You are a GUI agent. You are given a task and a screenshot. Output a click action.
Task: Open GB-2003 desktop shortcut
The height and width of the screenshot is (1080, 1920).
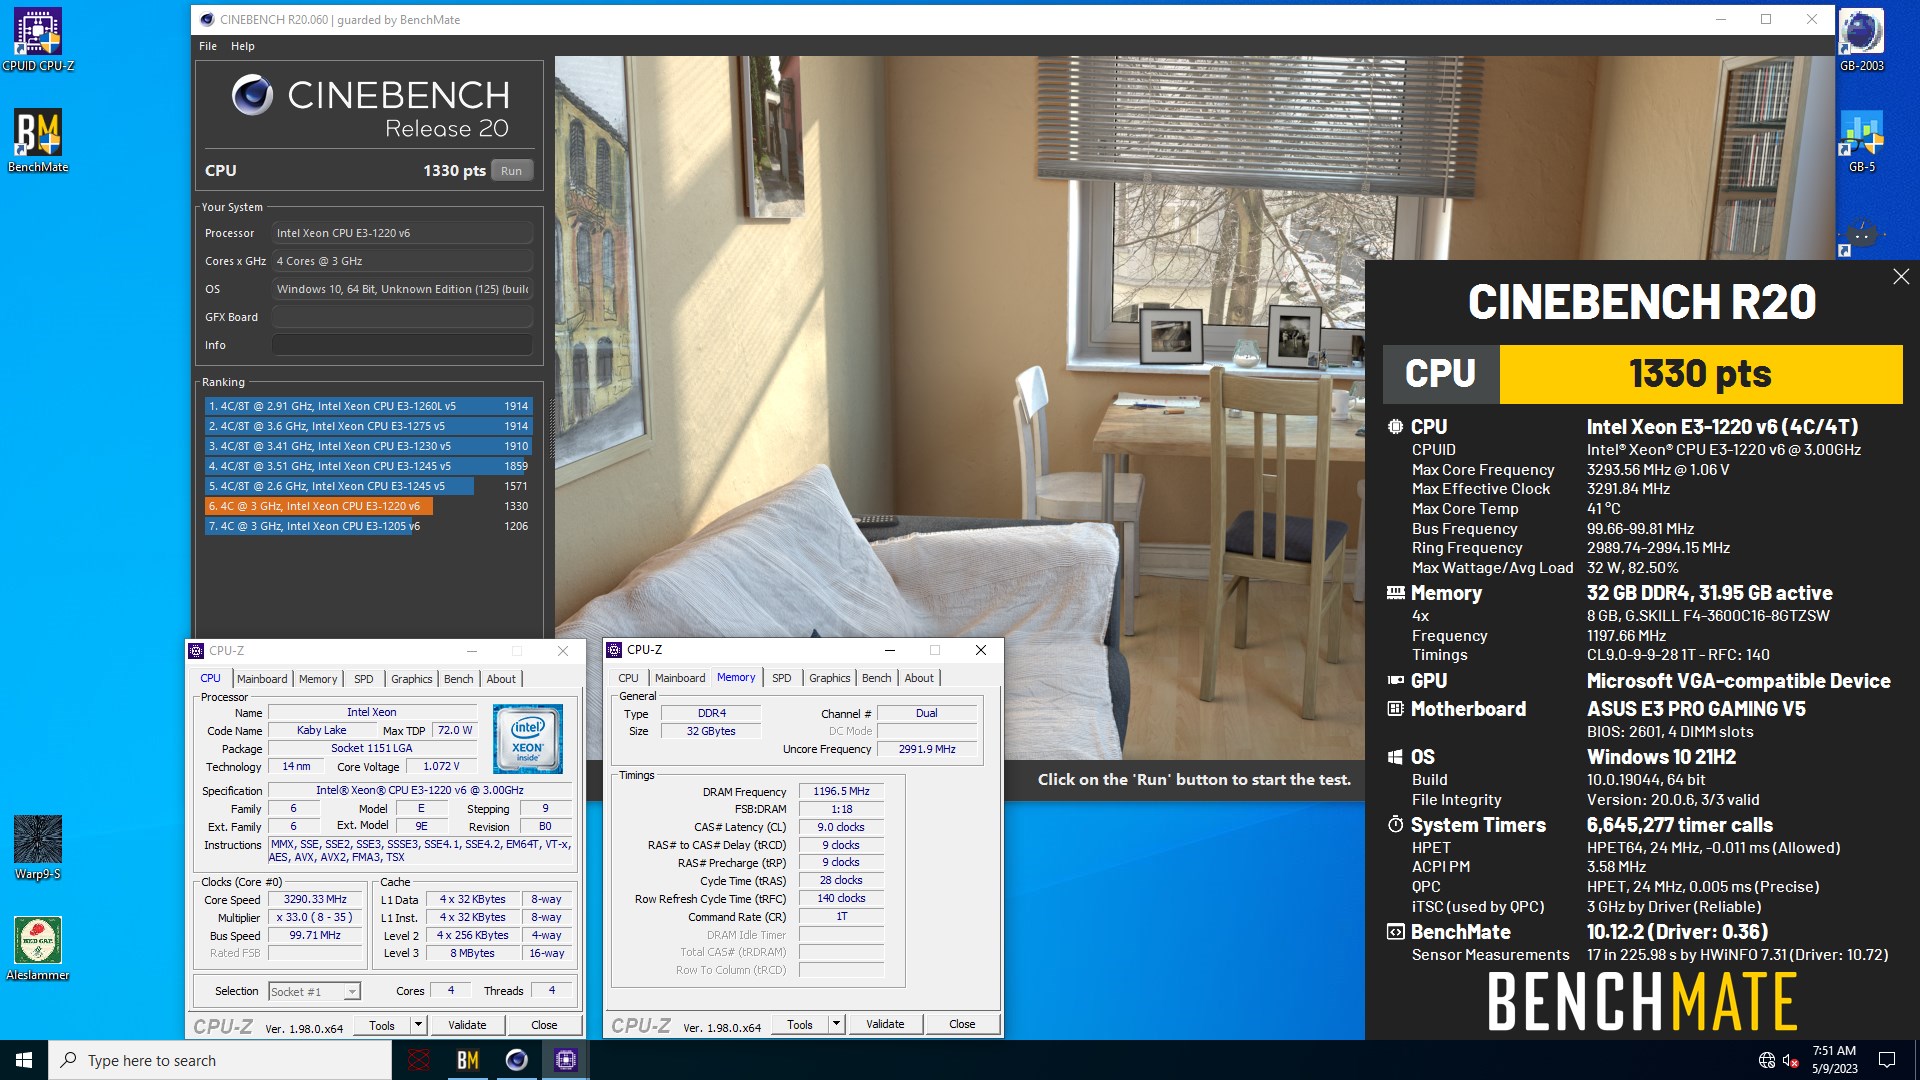1861,40
